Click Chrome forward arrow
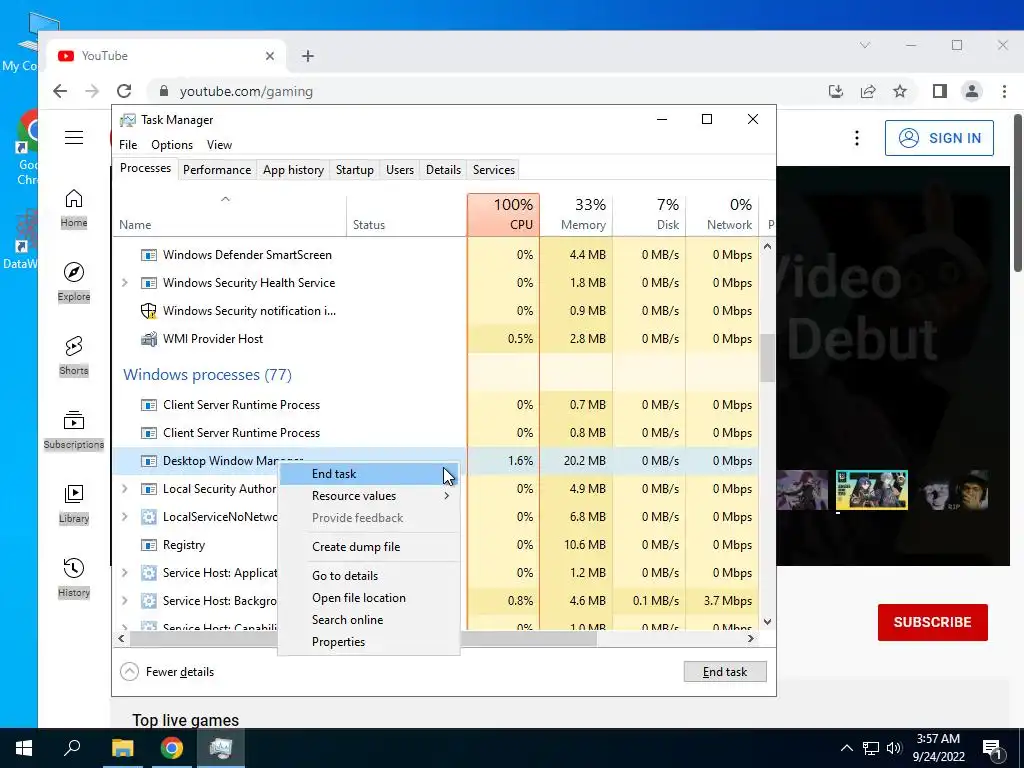The image size is (1024, 768). click(x=92, y=91)
